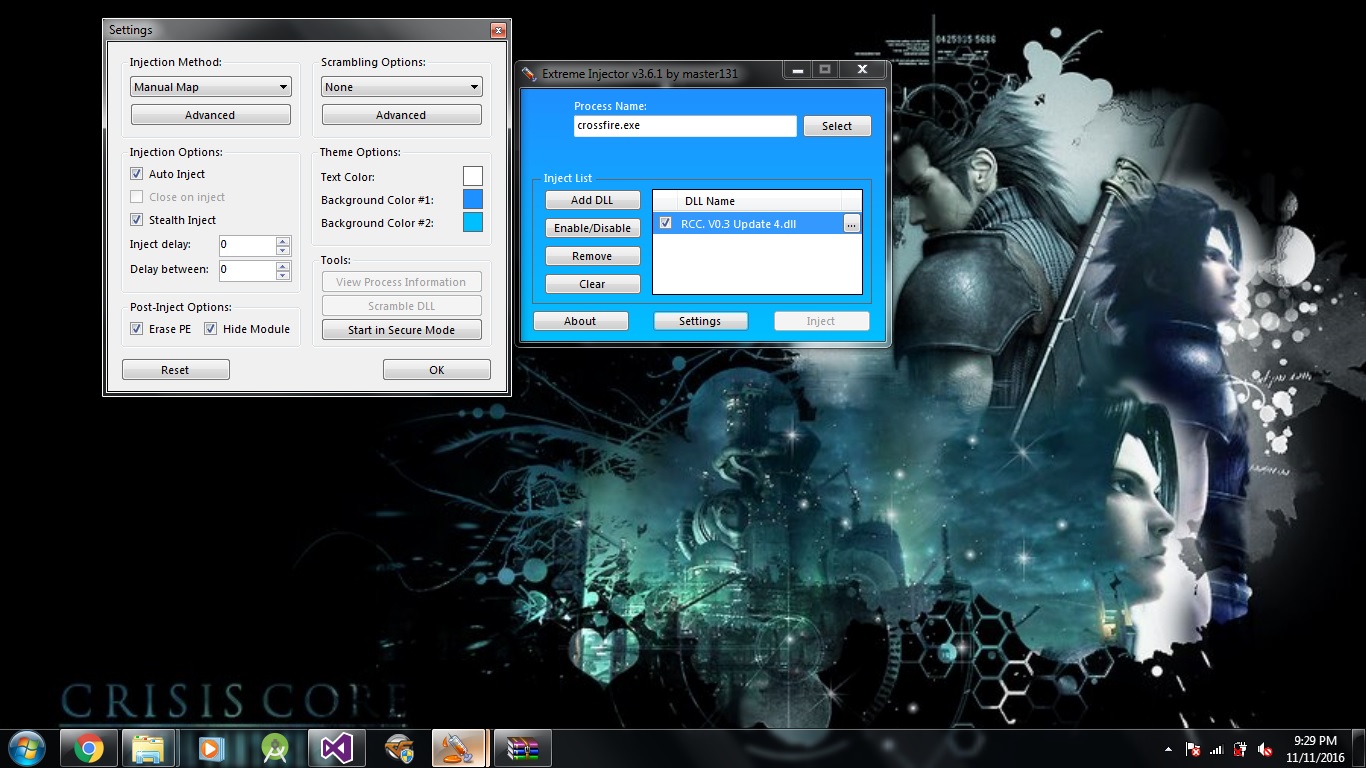Close the Settings window
The height and width of the screenshot is (768, 1366).
[498, 31]
